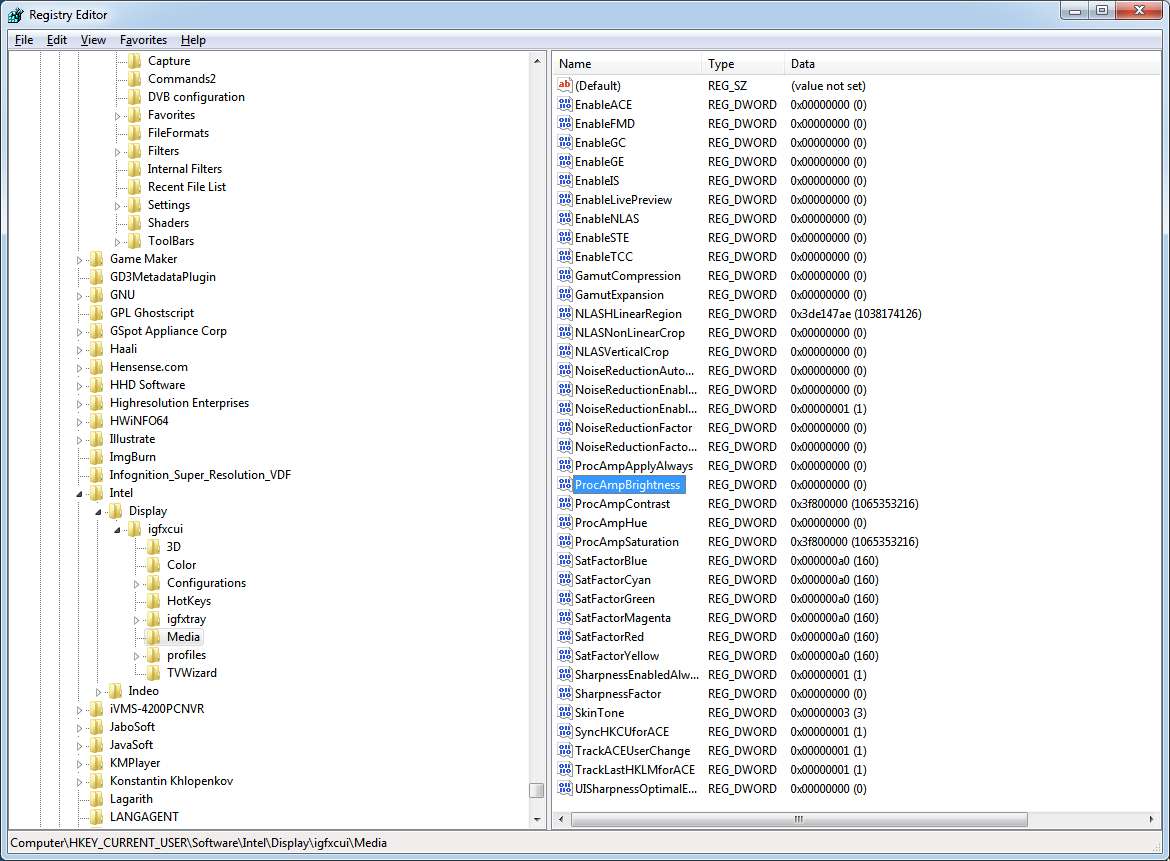
Task: Click the folder icon next to KMPlayer
Action: click(96, 763)
